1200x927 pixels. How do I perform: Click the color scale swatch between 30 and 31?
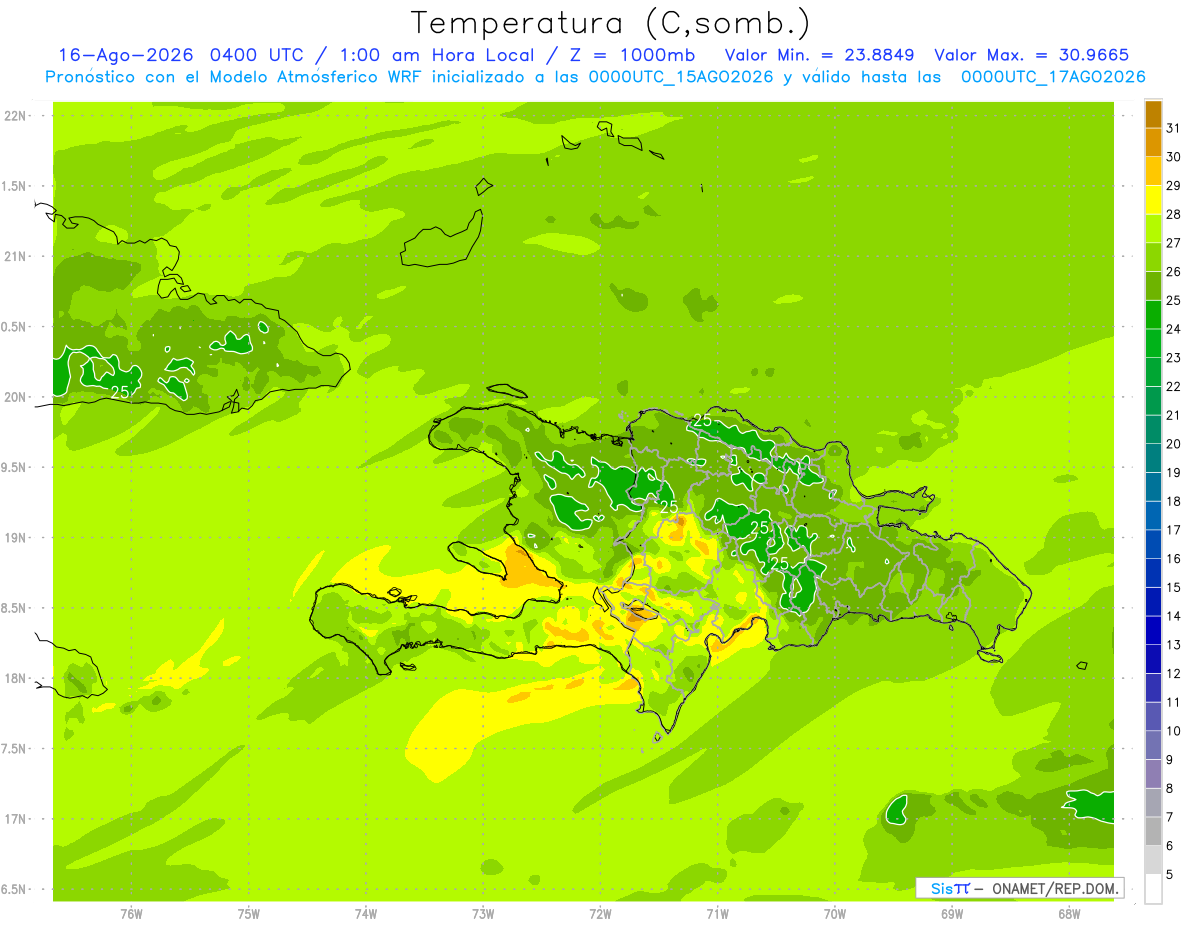click(1153, 142)
